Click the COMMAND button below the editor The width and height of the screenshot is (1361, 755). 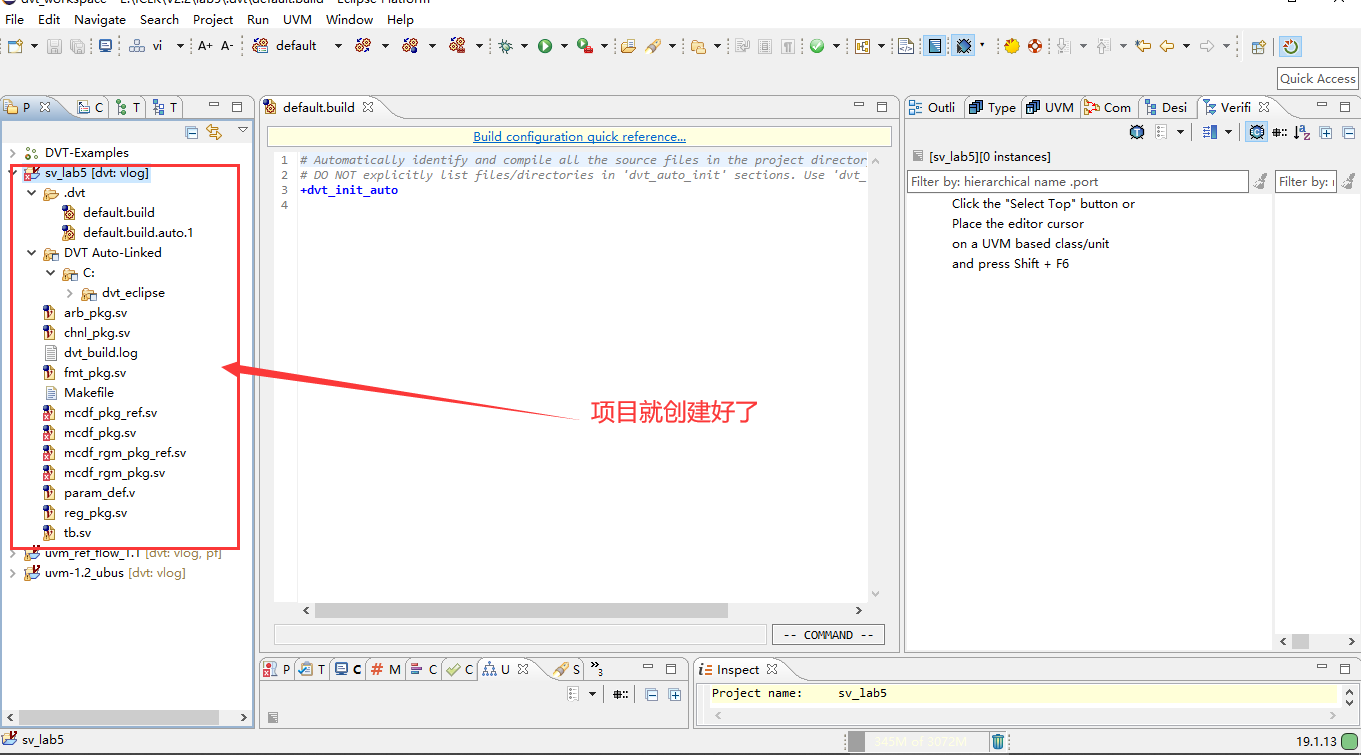tap(828, 634)
